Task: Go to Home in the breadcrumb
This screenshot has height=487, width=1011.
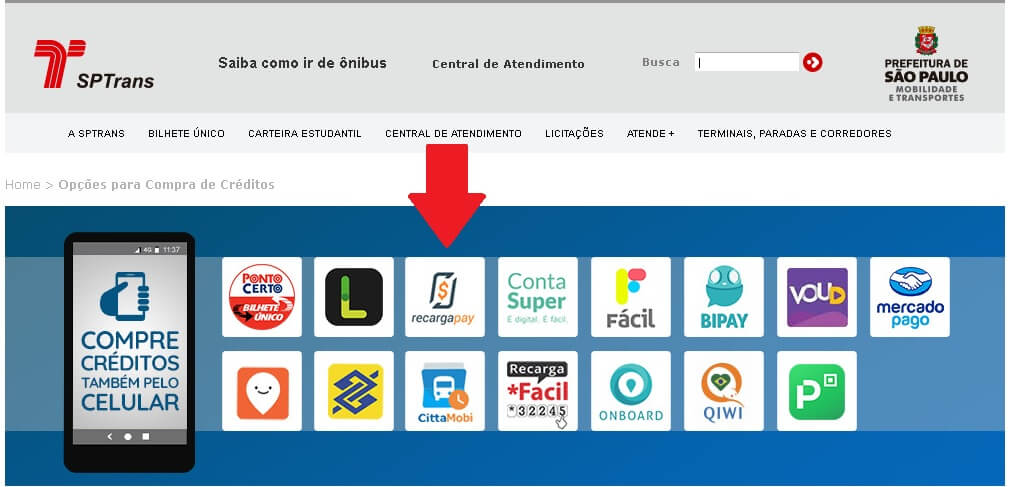Action: (x=23, y=184)
